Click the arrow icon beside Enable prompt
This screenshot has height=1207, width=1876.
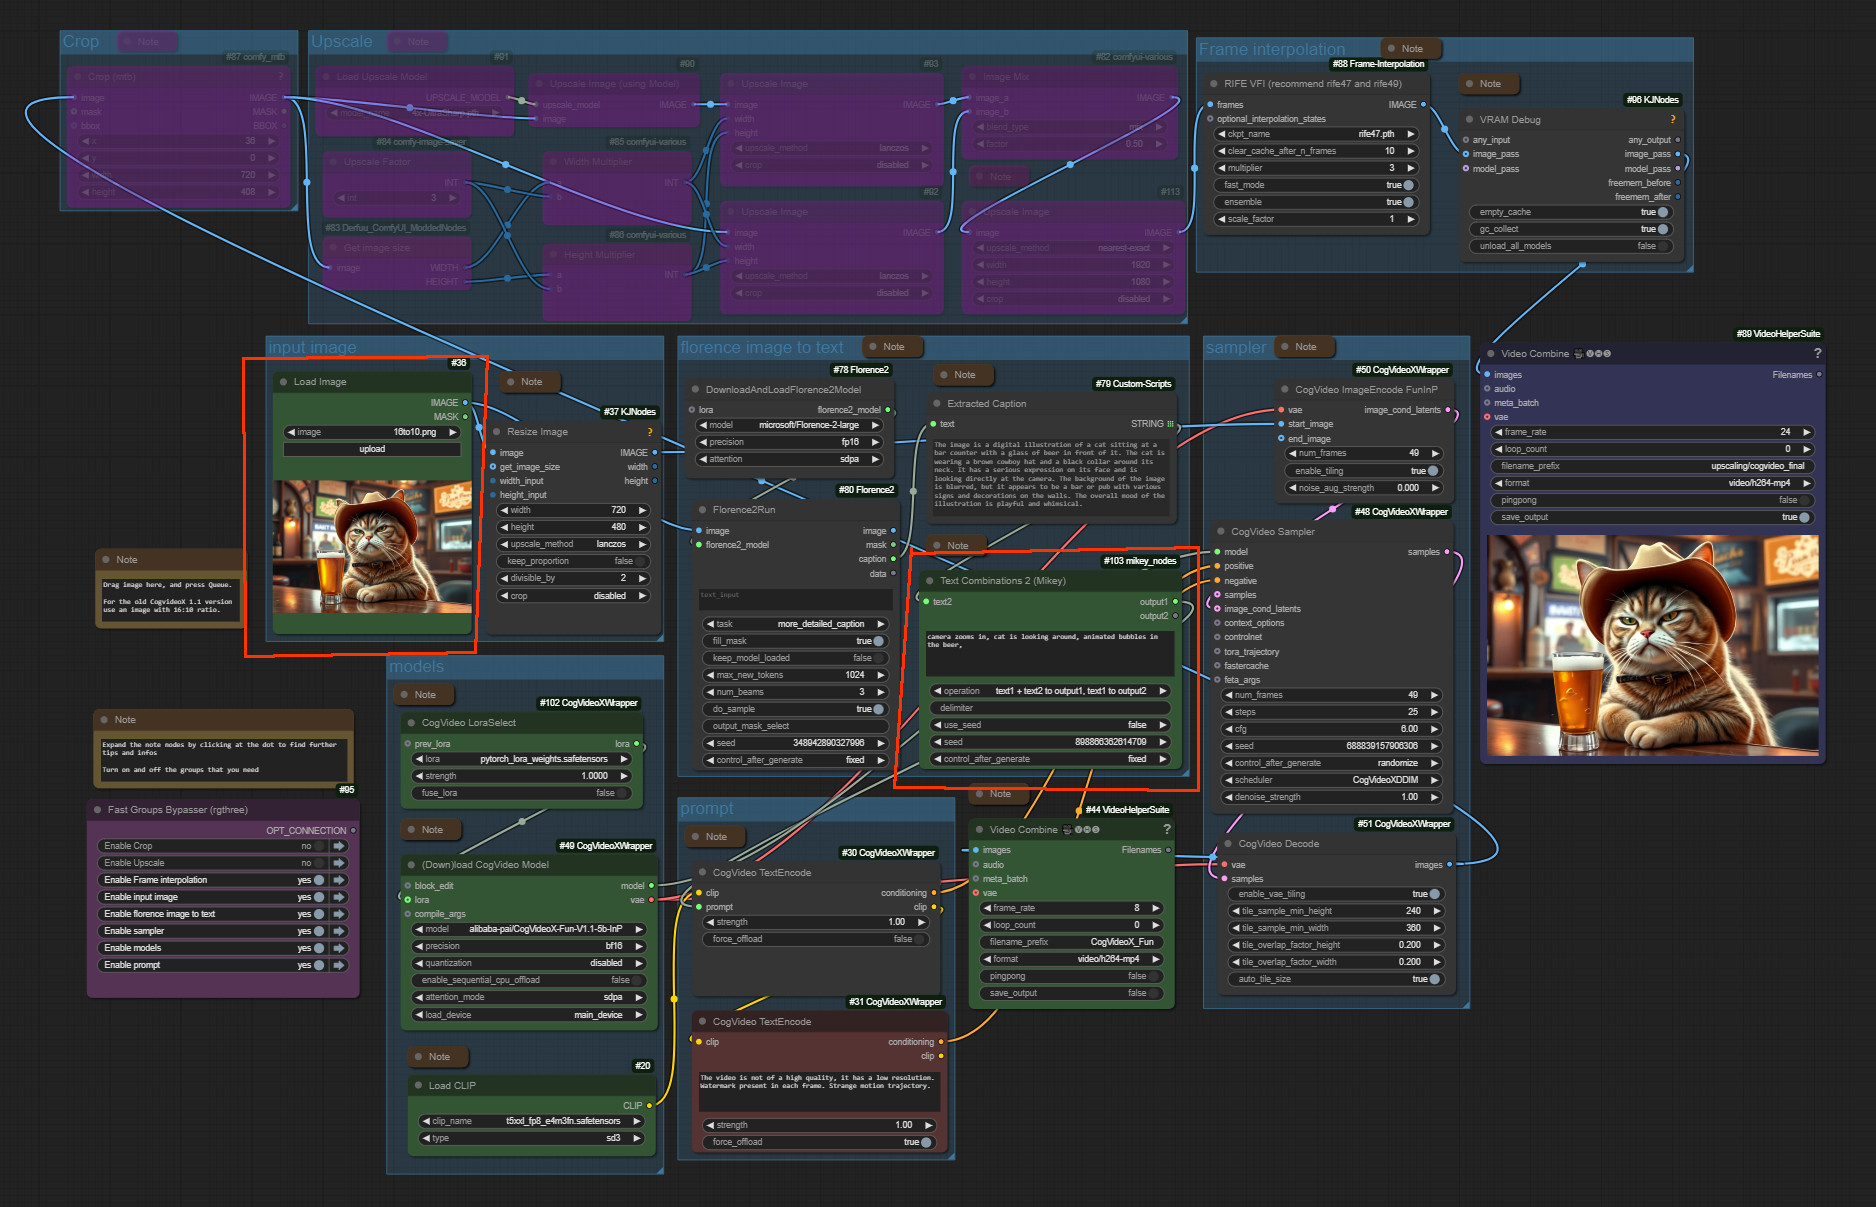click(x=339, y=965)
